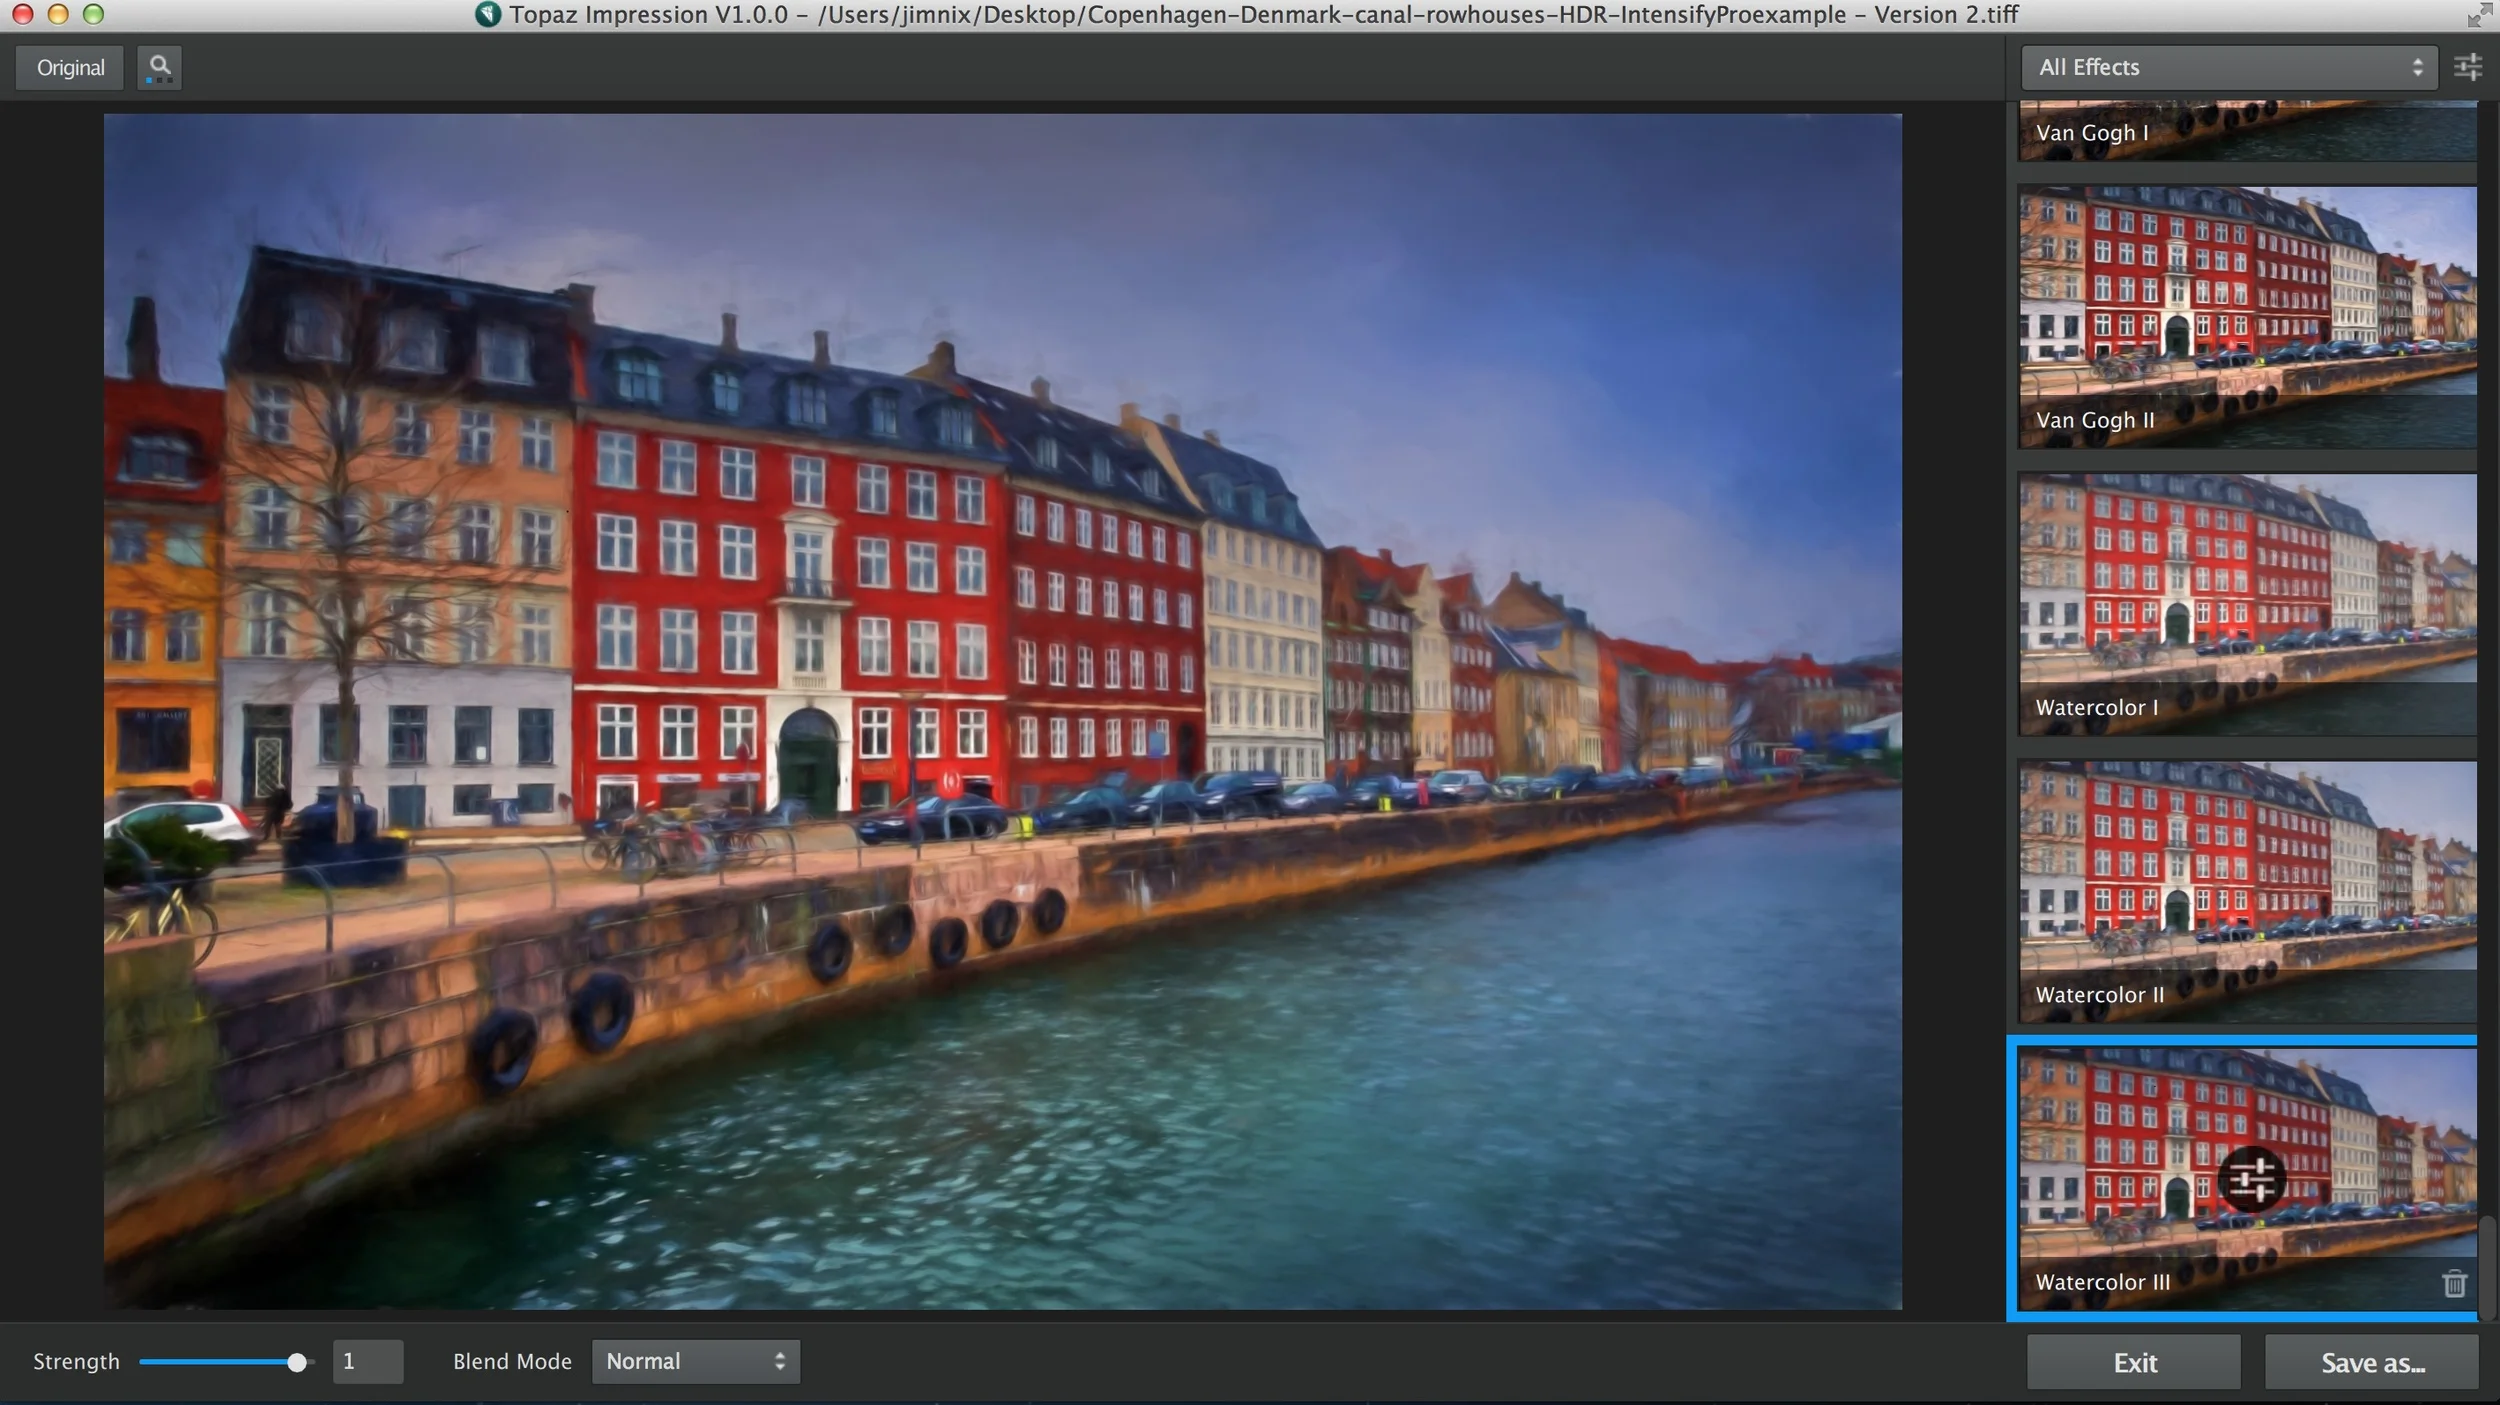
Task: Select the Watercolor III effect thumbnail
Action: (x=2247, y=1179)
